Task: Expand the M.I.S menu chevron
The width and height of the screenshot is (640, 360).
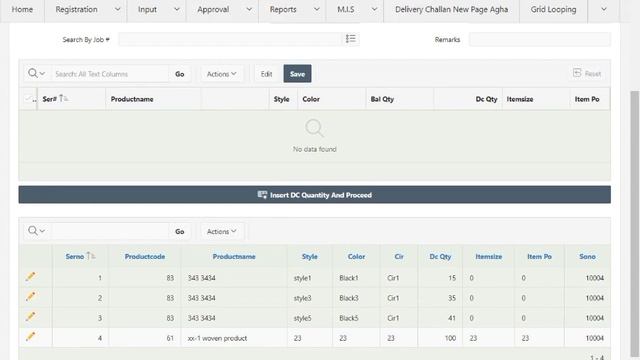Action: click(374, 9)
